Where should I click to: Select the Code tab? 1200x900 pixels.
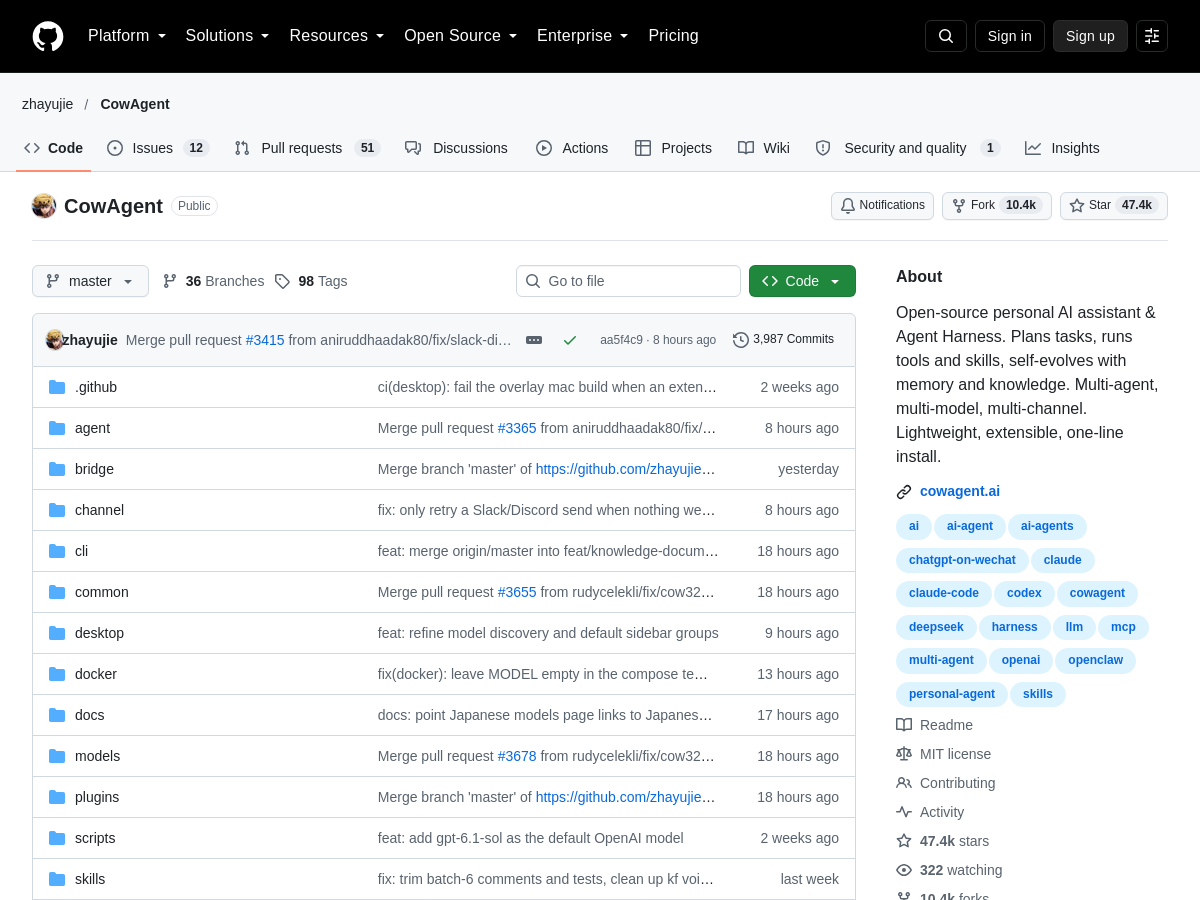tap(54, 148)
